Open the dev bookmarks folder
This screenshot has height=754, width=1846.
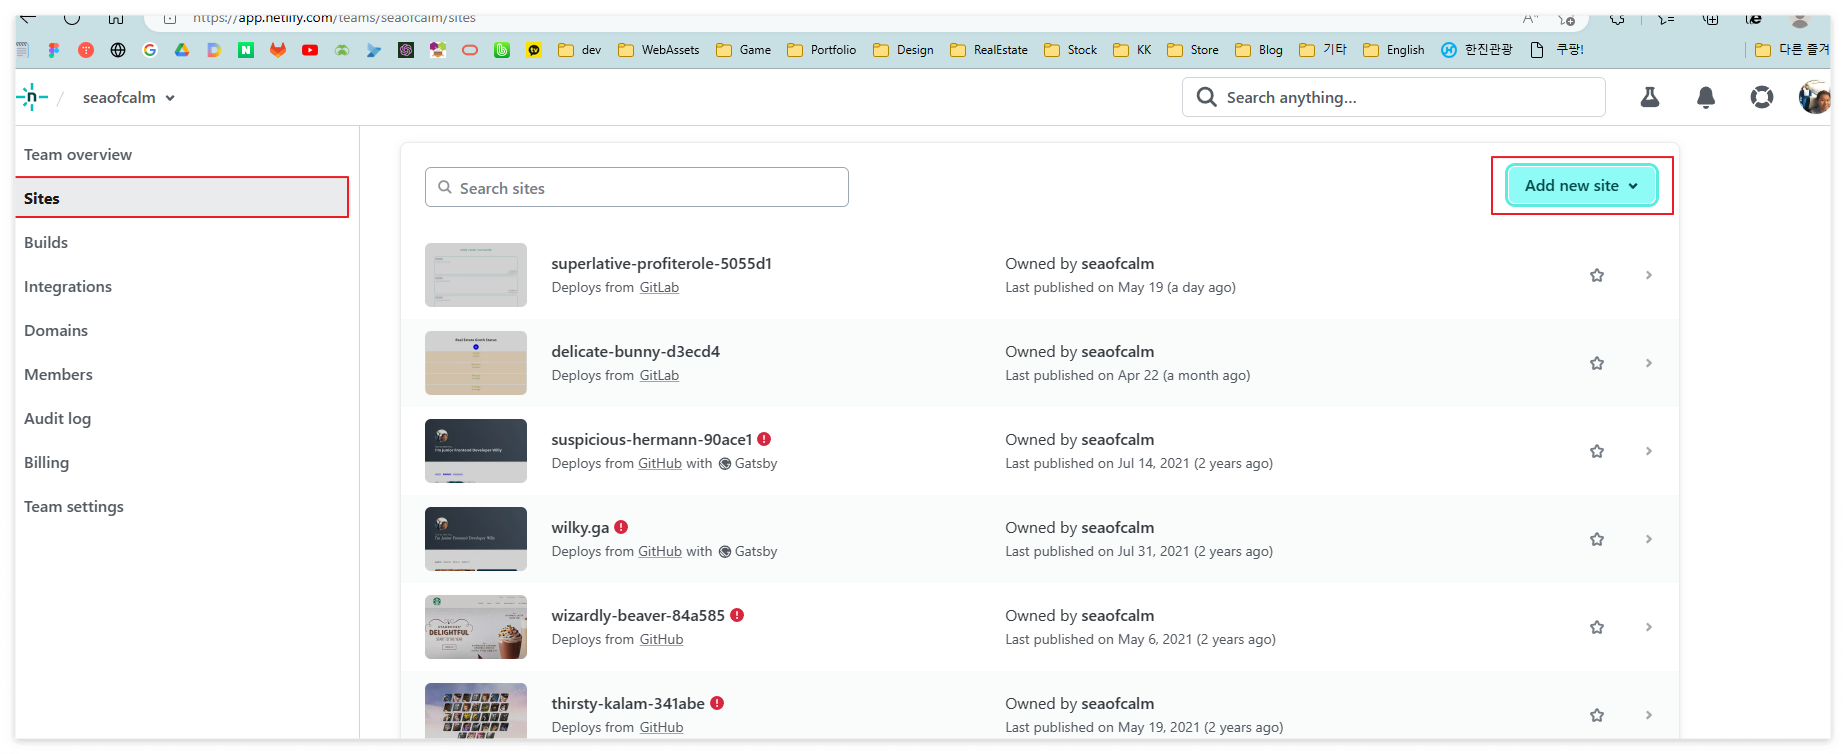580,50
